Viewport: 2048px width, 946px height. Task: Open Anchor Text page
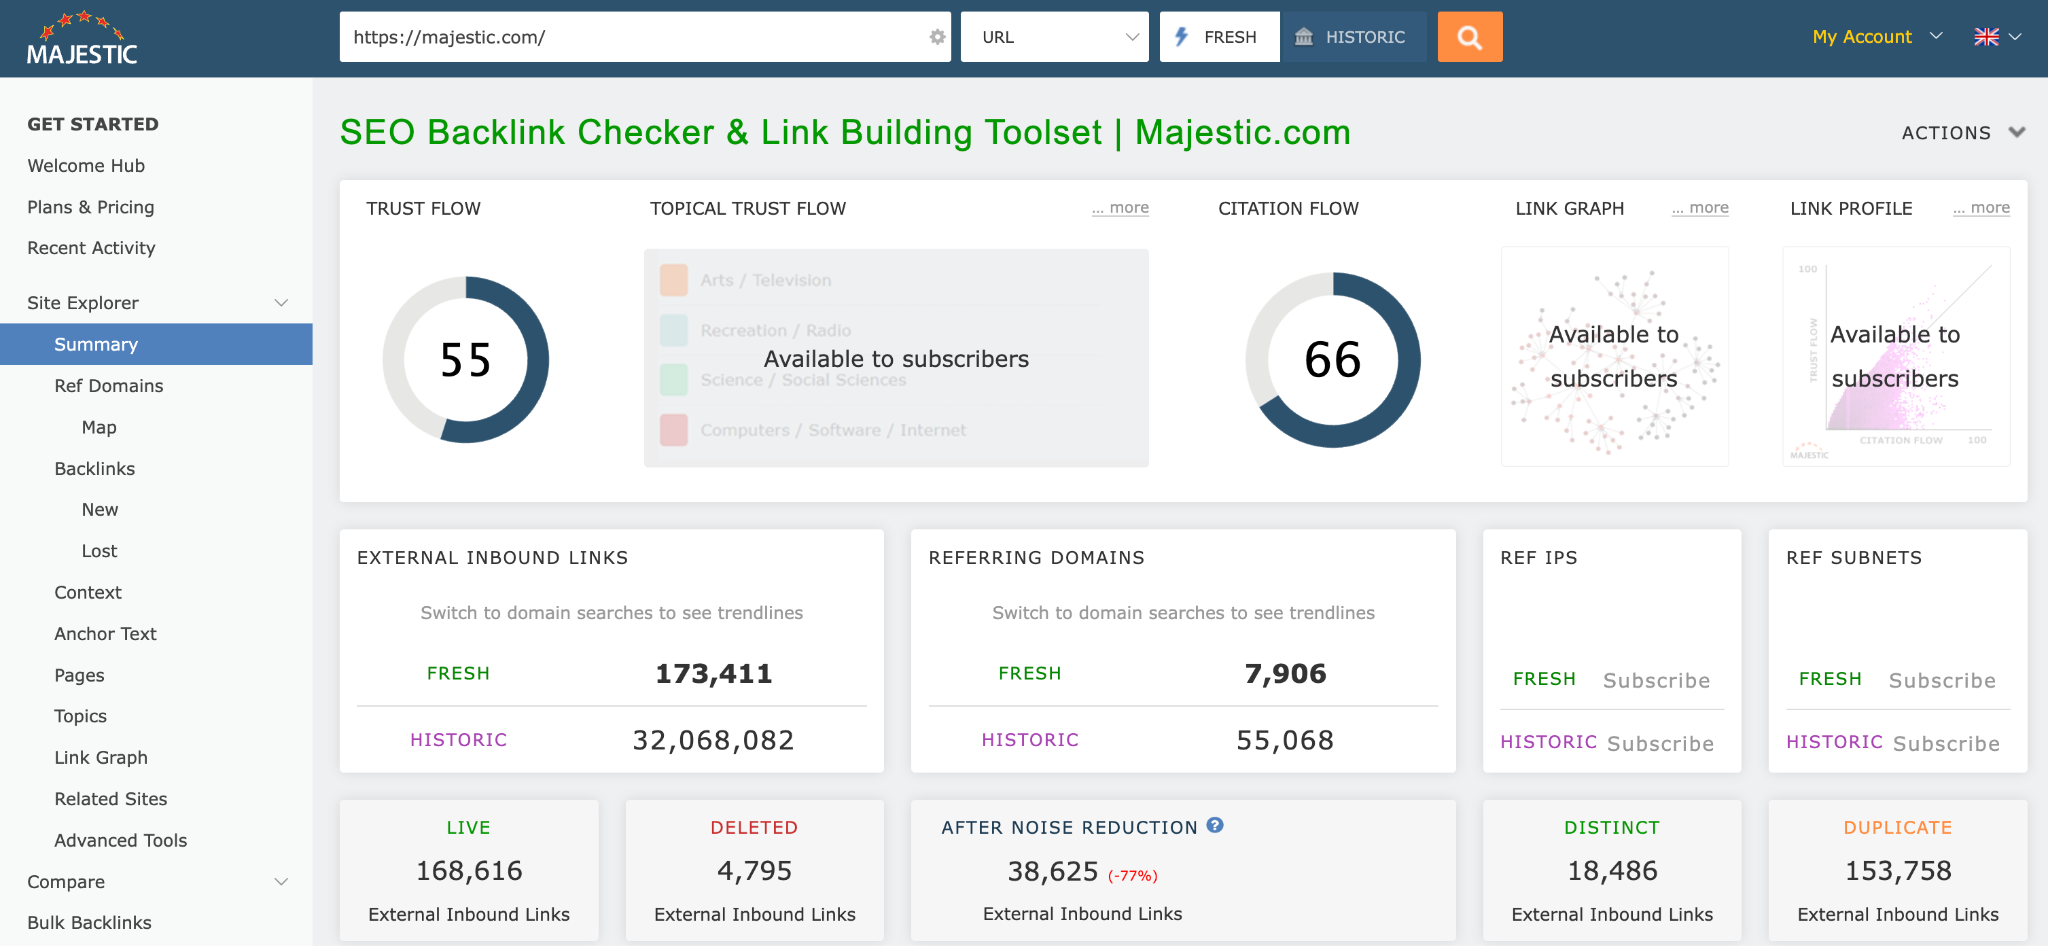tap(105, 634)
